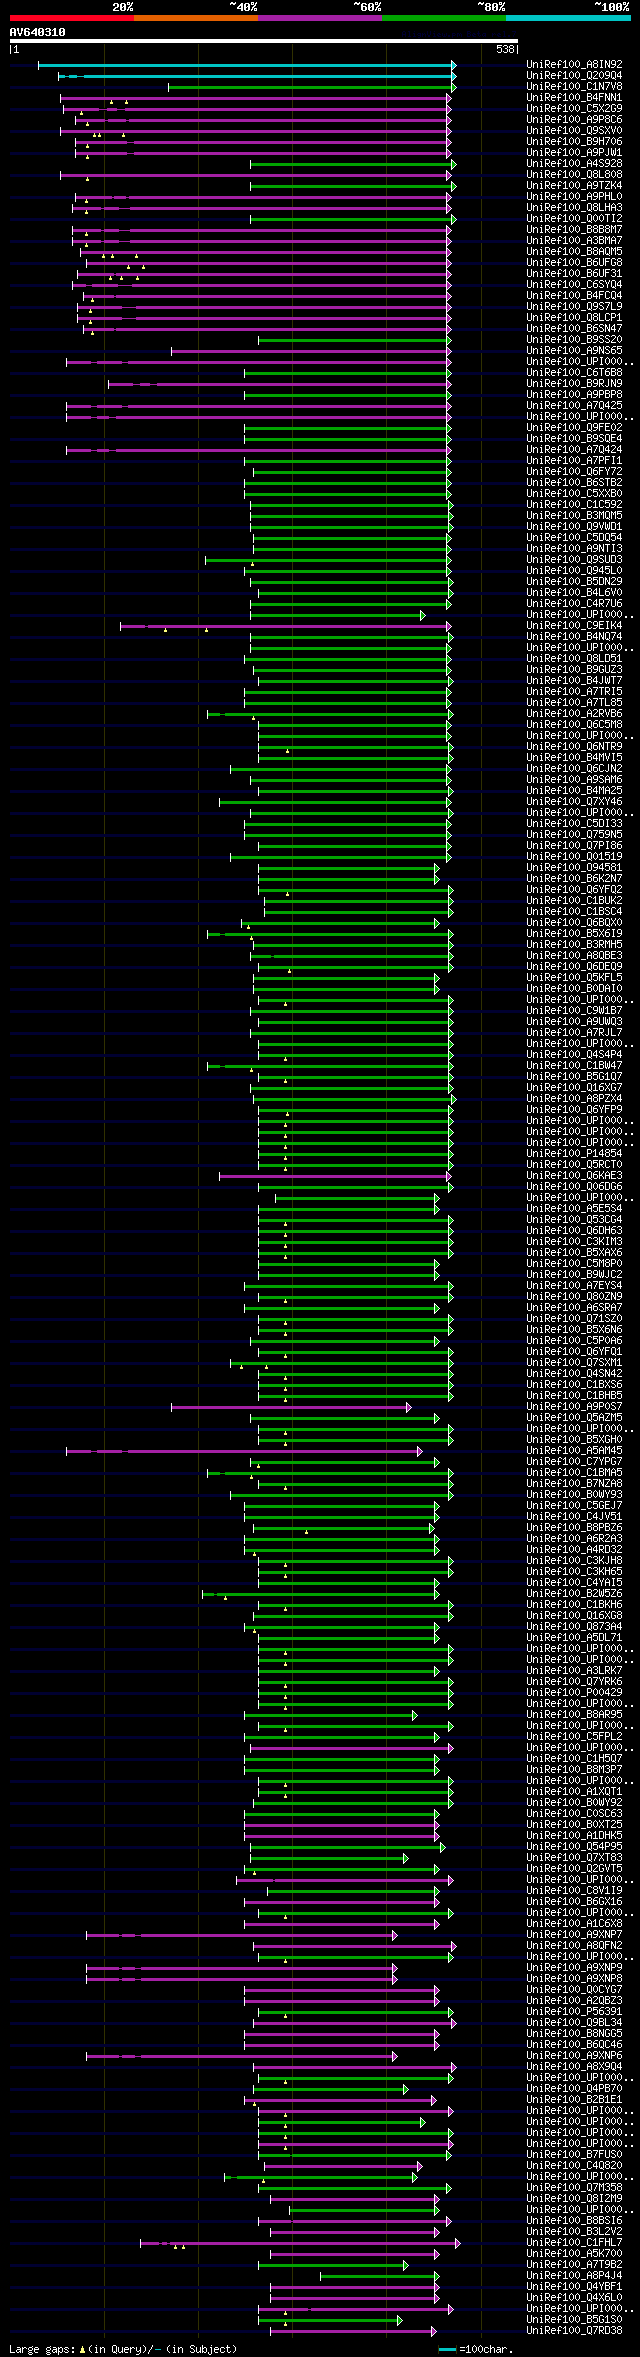Select the UniRef100_B4NQ74 label
The height and width of the screenshot is (2357, 640).
point(574,637)
